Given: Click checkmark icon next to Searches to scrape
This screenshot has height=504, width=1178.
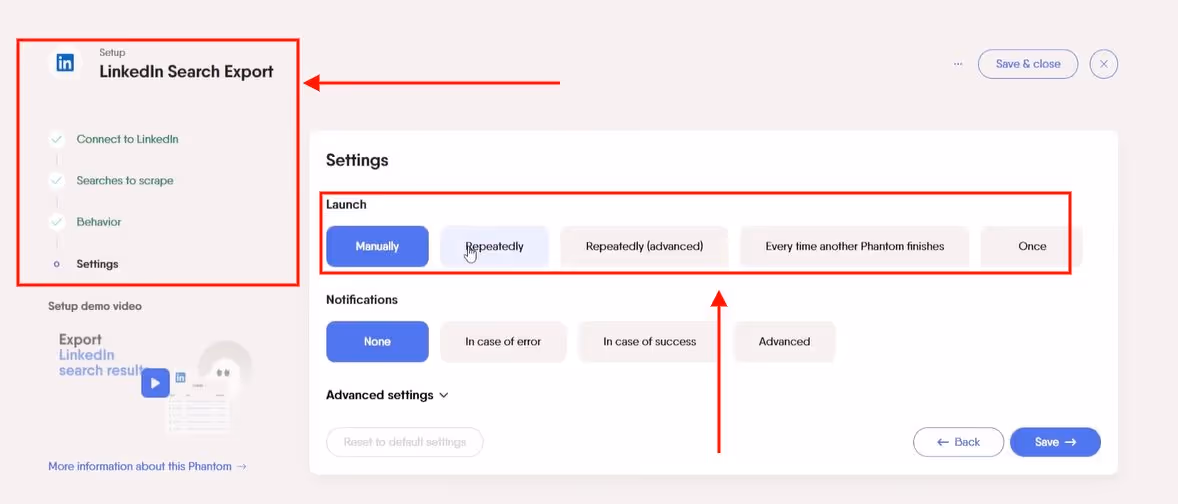Looking at the screenshot, I should click(x=56, y=180).
